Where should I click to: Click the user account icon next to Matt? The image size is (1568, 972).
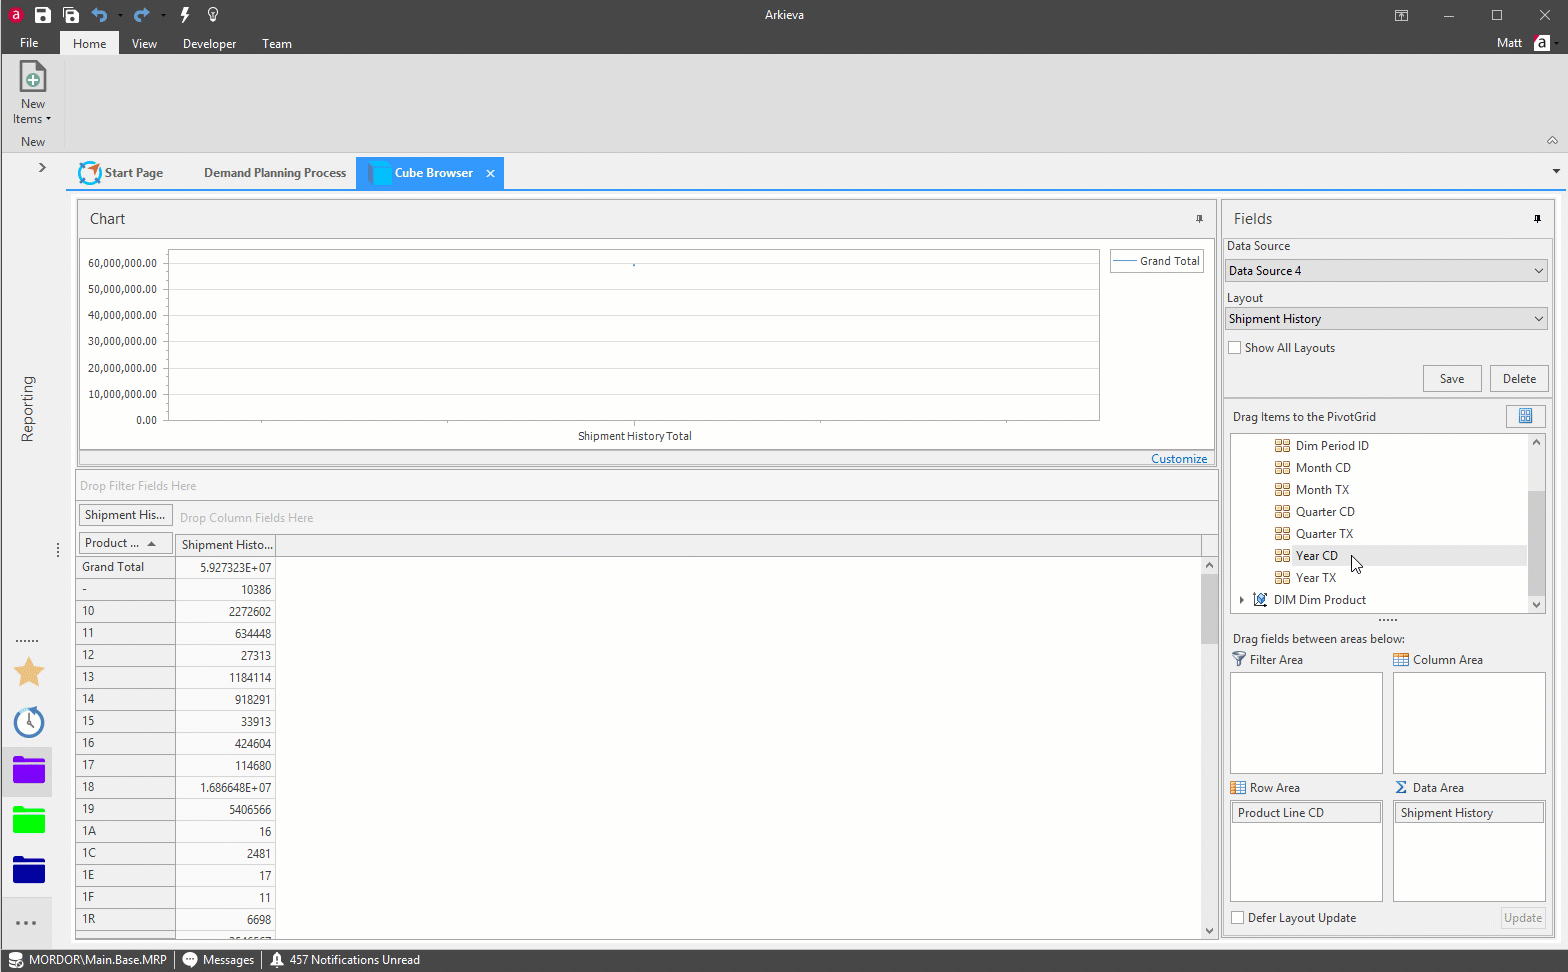pos(1542,43)
